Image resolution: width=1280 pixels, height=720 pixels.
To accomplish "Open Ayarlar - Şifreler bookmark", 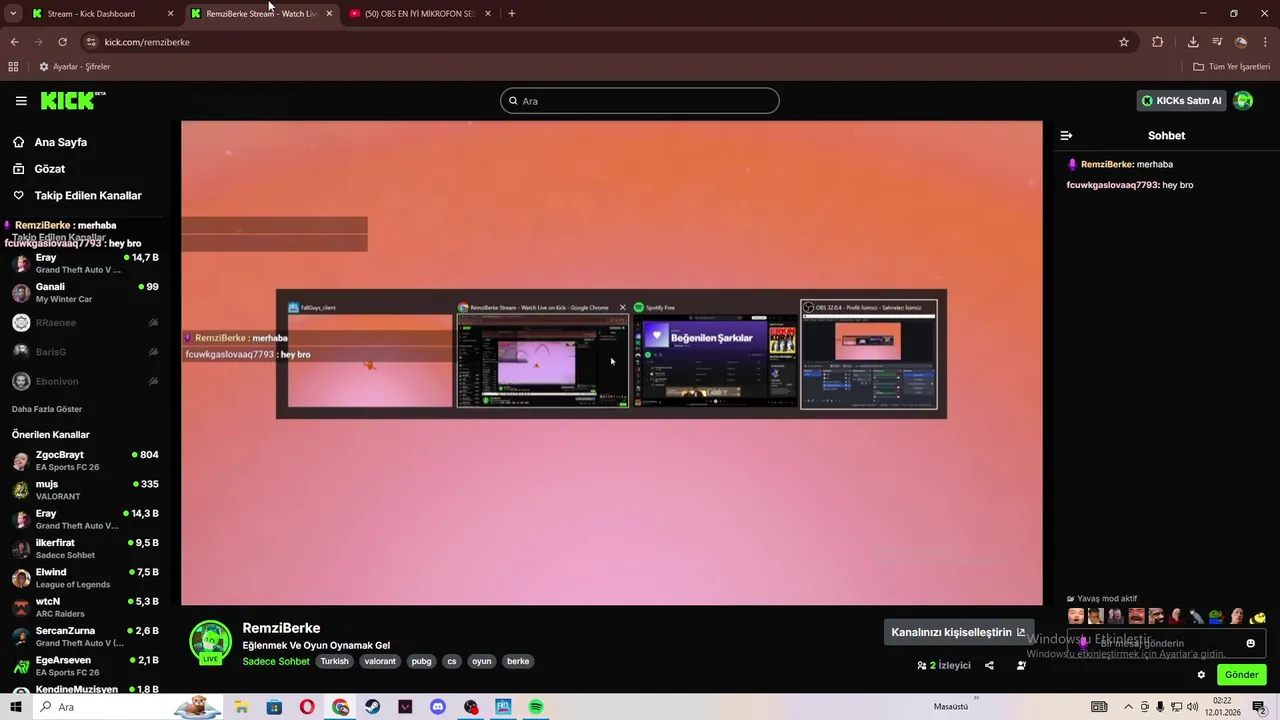I will point(75,67).
